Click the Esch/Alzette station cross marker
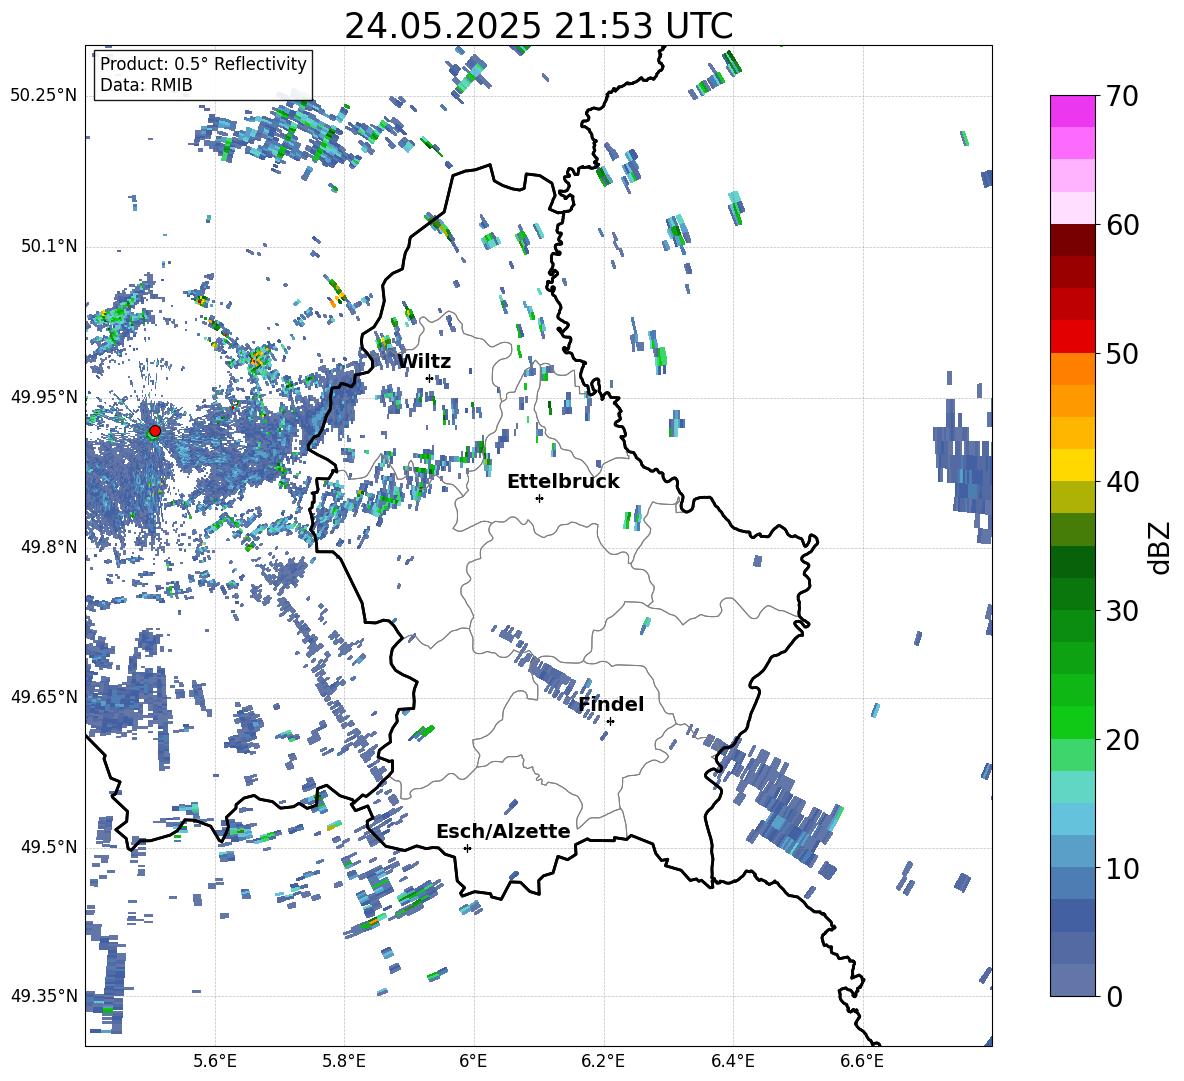 point(467,848)
